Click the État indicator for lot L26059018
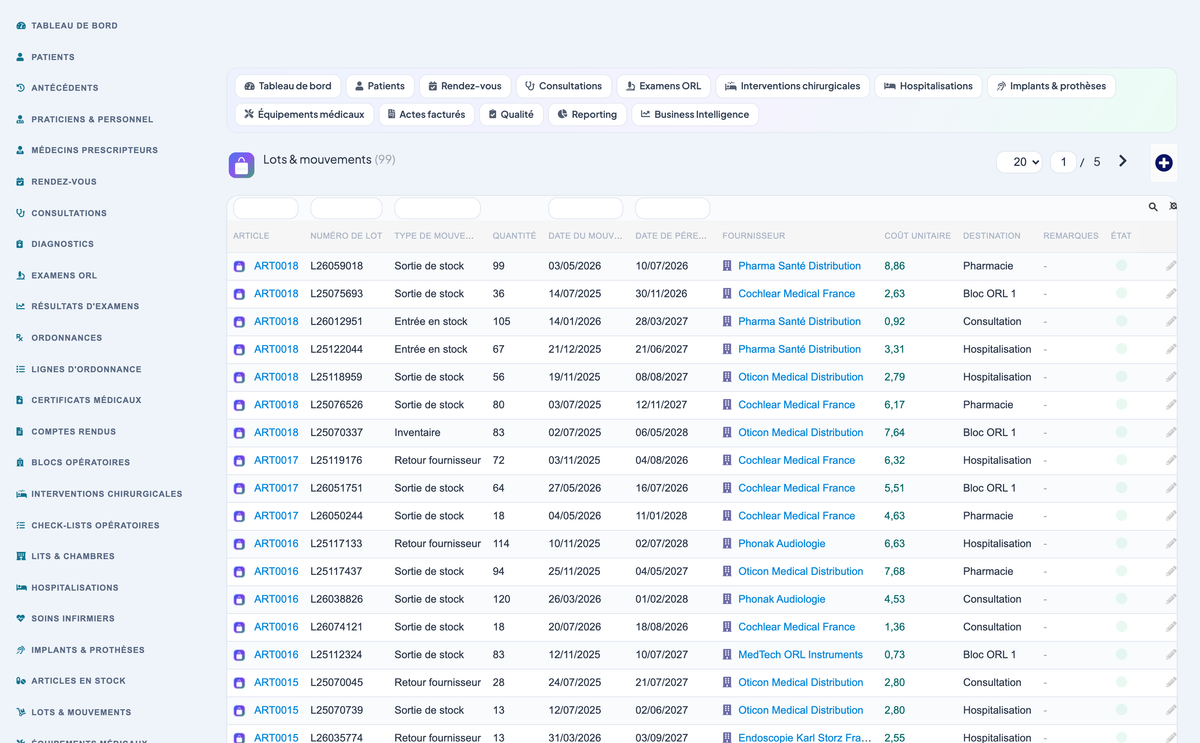Viewport: 1200px width, 743px height. (1121, 266)
